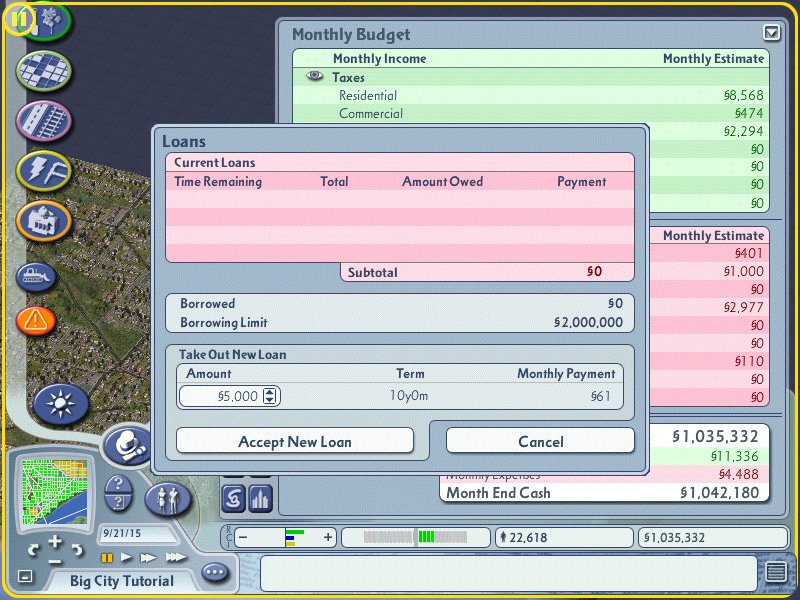
Task: Collapse the Monthly Budget panel arrow
Action: tap(770, 33)
